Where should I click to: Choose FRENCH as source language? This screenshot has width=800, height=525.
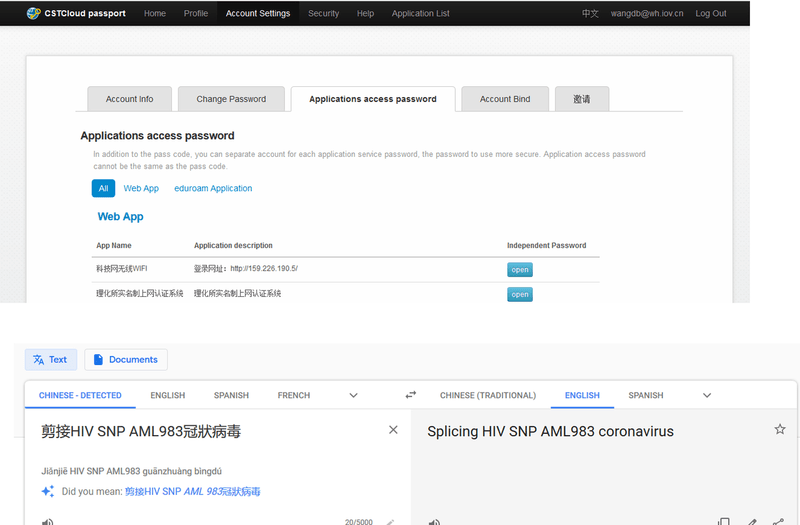[293, 395]
